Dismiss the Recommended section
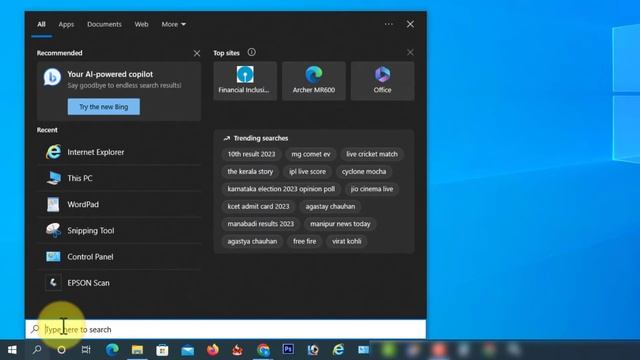 point(197,53)
